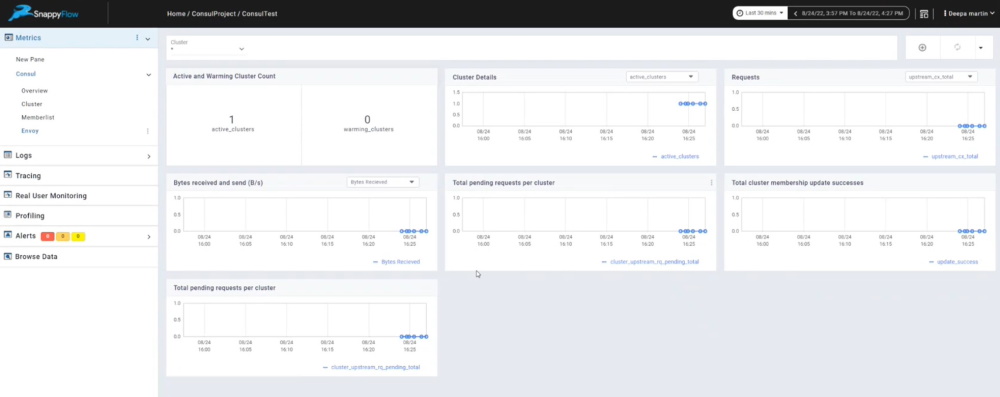The image size is (1000, 397).
Task: Go to Home in the breadcrumb
Action: tap(175, 13)
